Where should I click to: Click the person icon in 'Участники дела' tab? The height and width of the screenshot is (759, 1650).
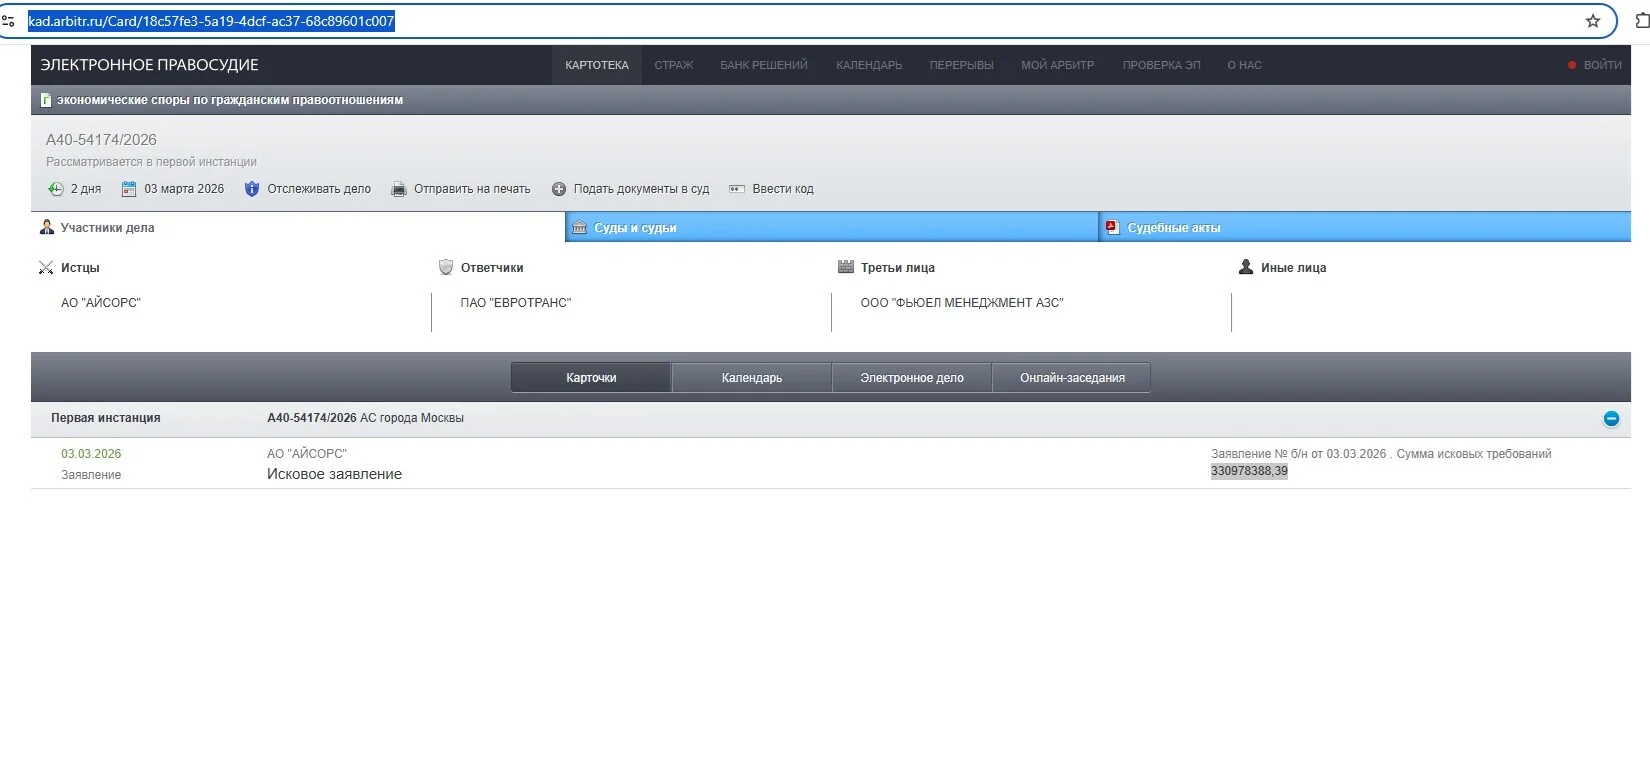[46, 227]
